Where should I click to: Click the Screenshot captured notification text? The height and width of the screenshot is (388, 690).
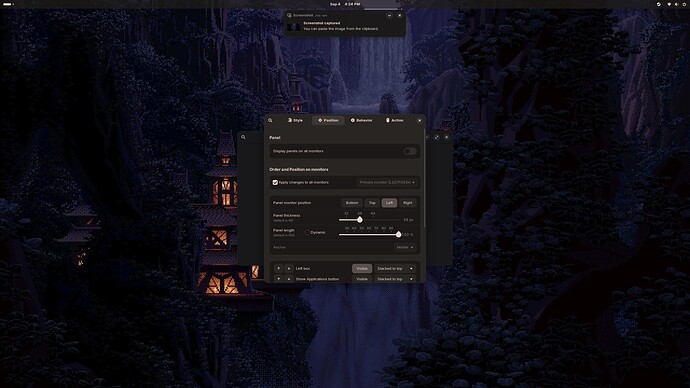tap(322, 23)
